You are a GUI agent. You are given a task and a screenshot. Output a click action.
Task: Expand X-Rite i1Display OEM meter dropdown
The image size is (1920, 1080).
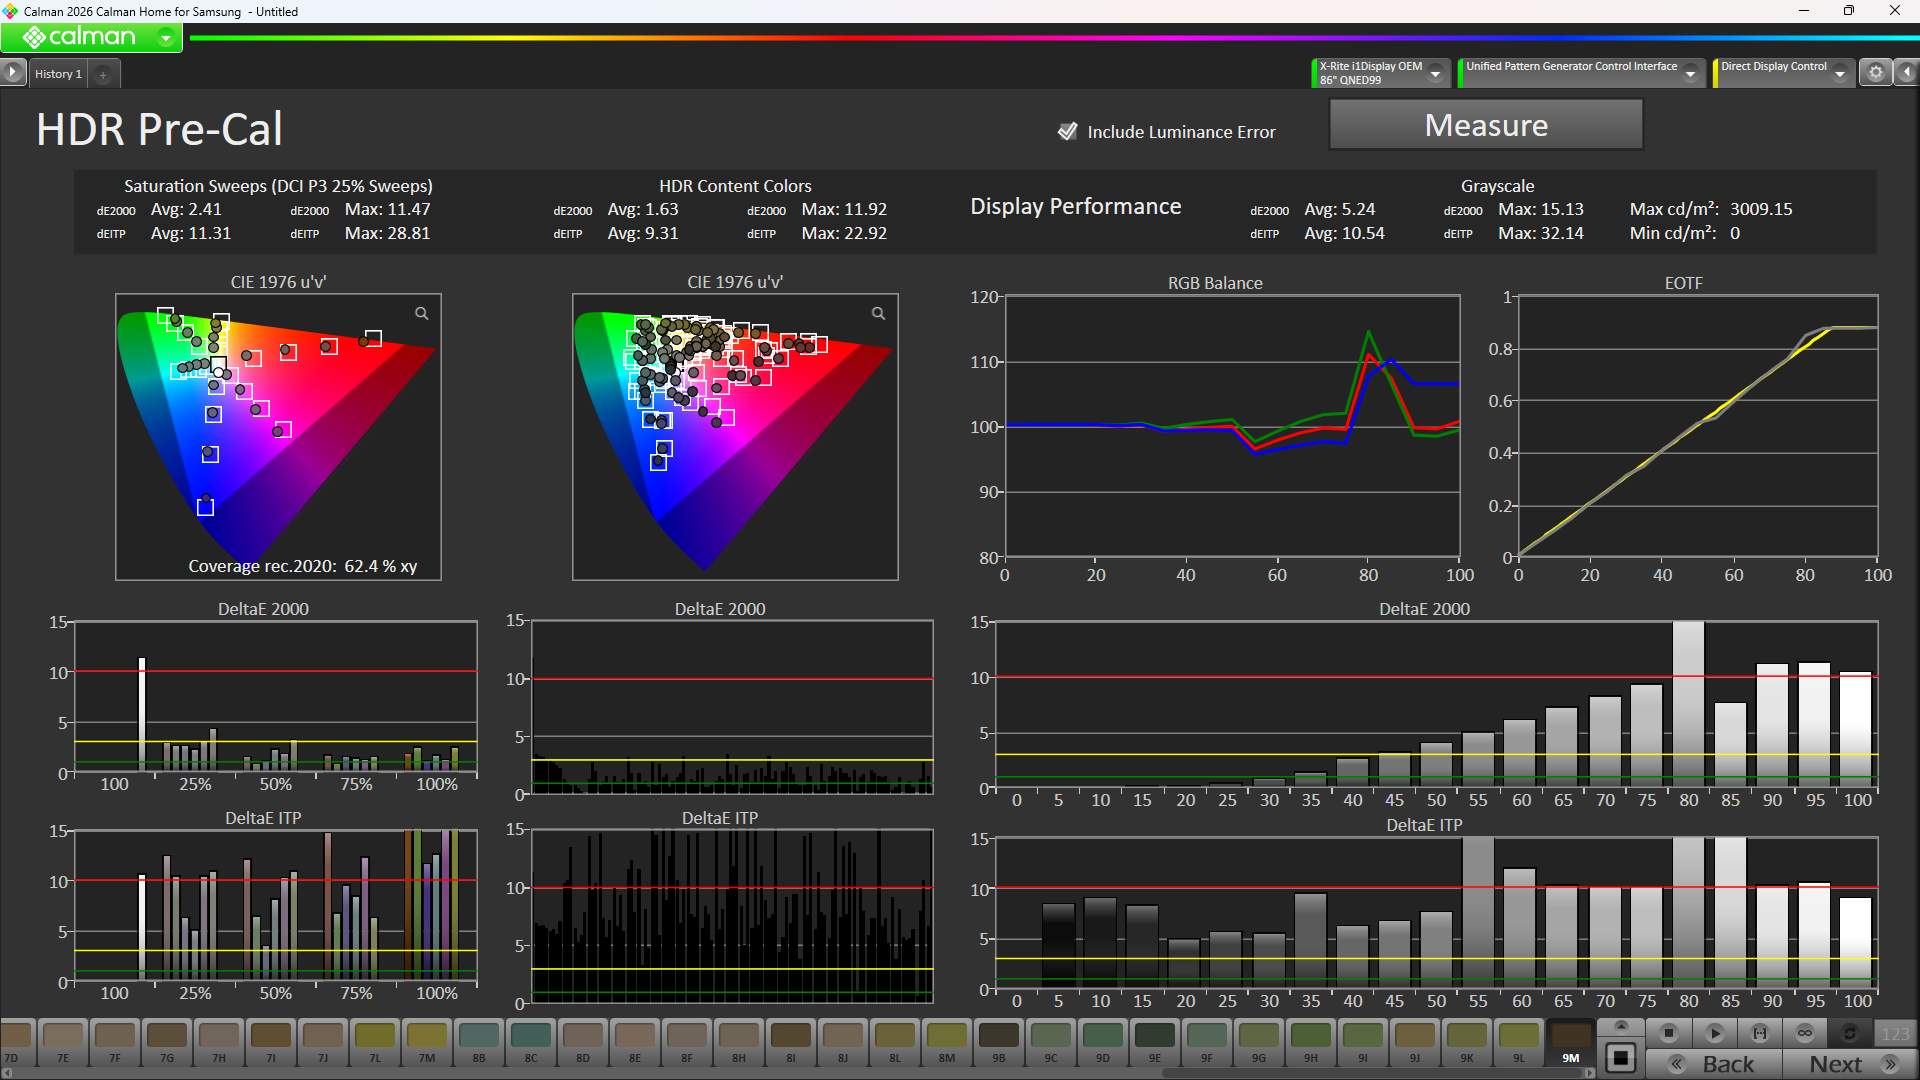1436,73
